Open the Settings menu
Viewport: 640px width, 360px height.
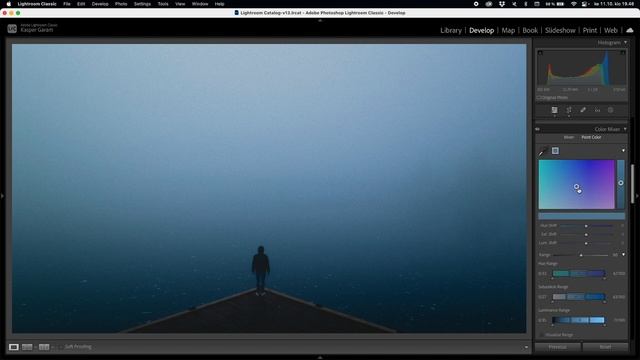point(142,4)
